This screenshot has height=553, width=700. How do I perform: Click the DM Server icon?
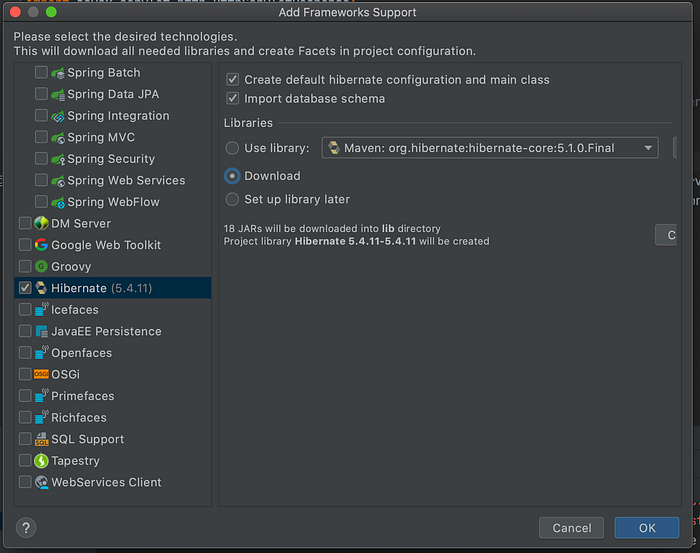pos(41,223)
